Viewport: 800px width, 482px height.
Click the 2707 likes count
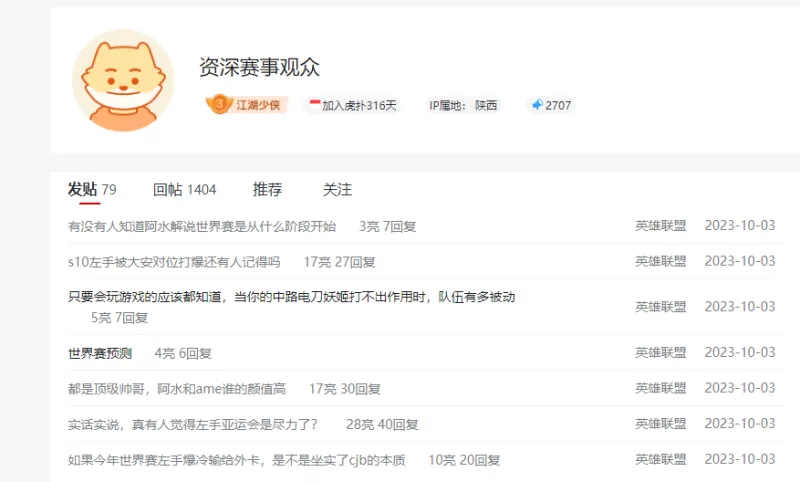tap(558, 105)
